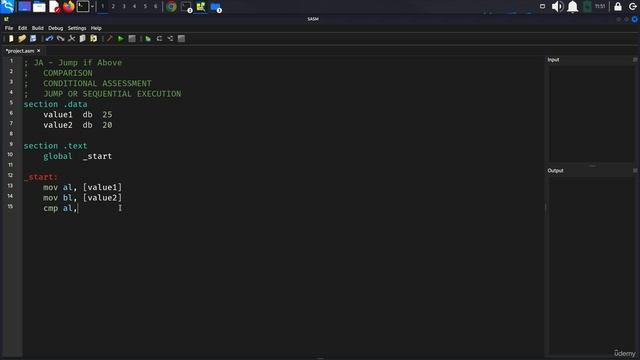Click the 'value2 db 20' line
This screenshot has height=360, width=640.
pos(78,125)
